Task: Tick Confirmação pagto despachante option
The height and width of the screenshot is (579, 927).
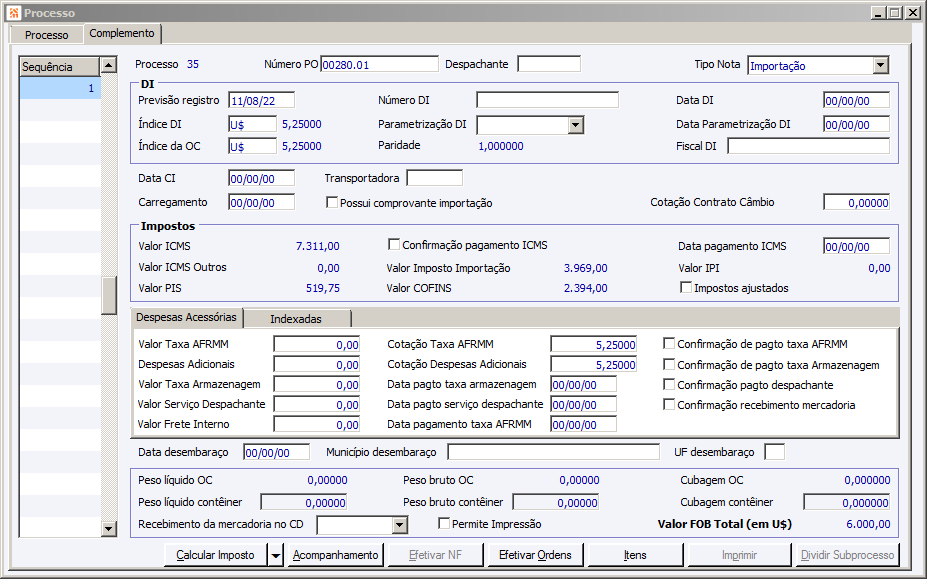Action: (669, 385)
